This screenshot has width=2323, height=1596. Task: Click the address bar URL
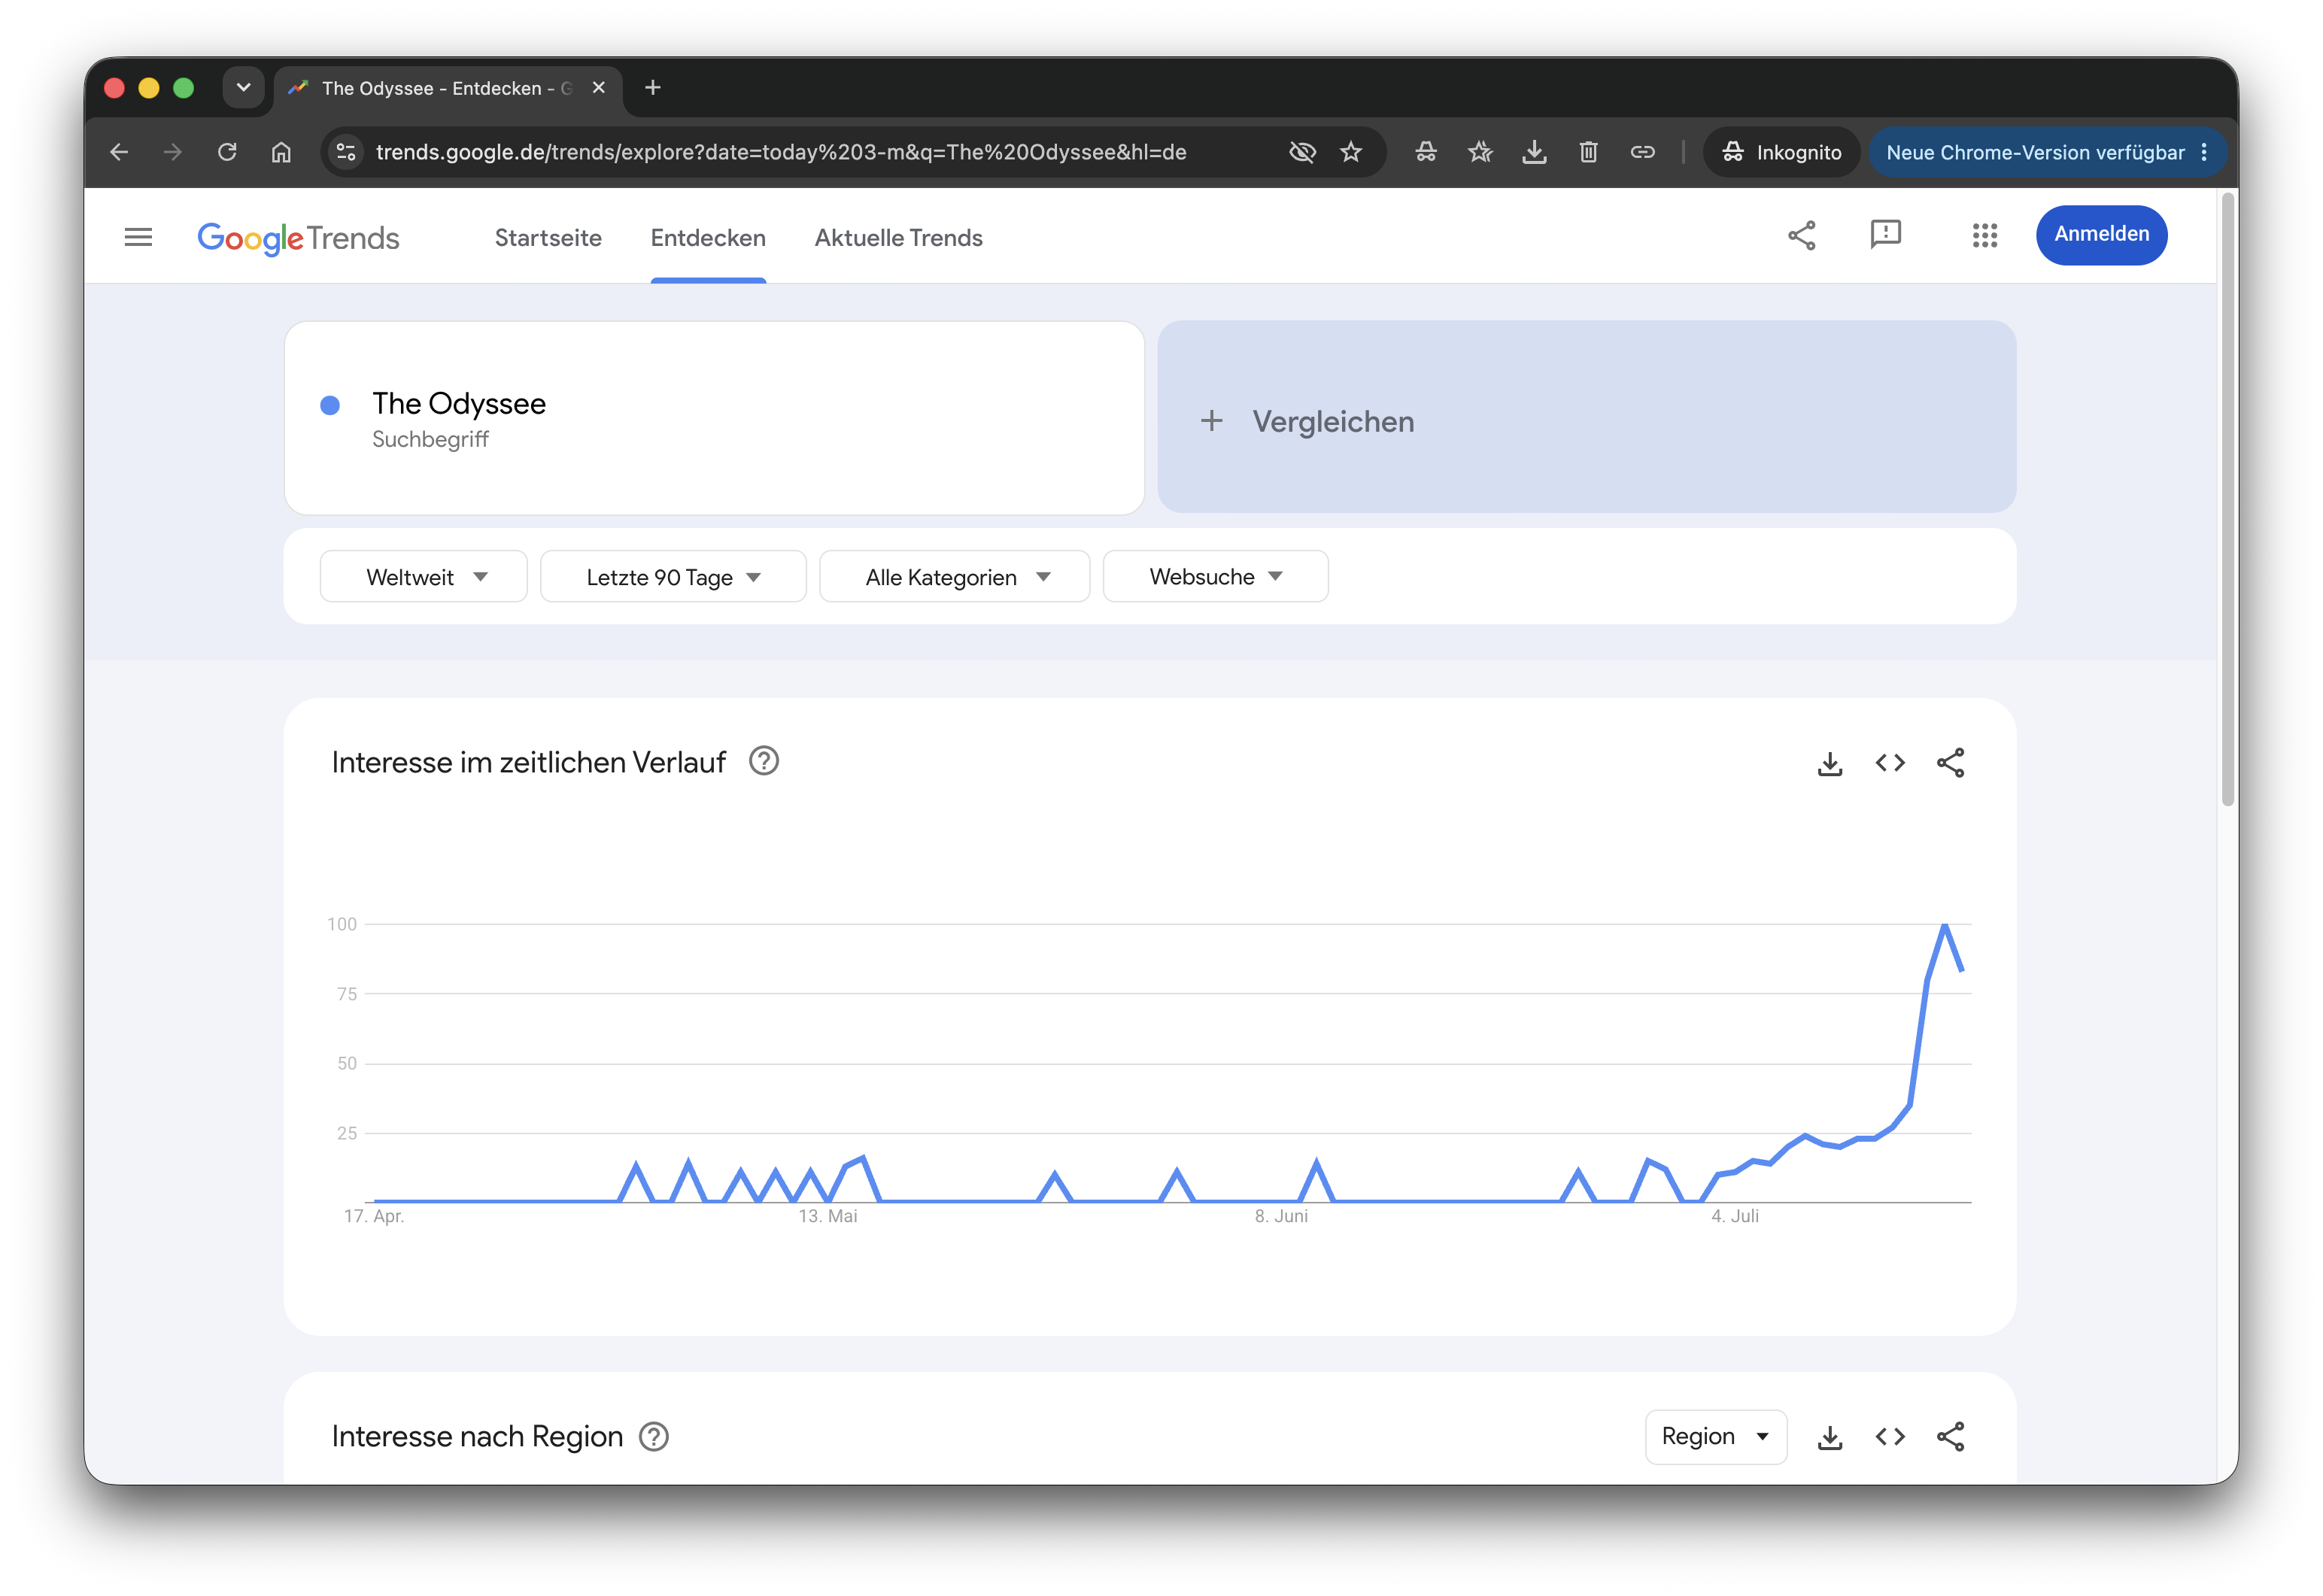(781, 152)
